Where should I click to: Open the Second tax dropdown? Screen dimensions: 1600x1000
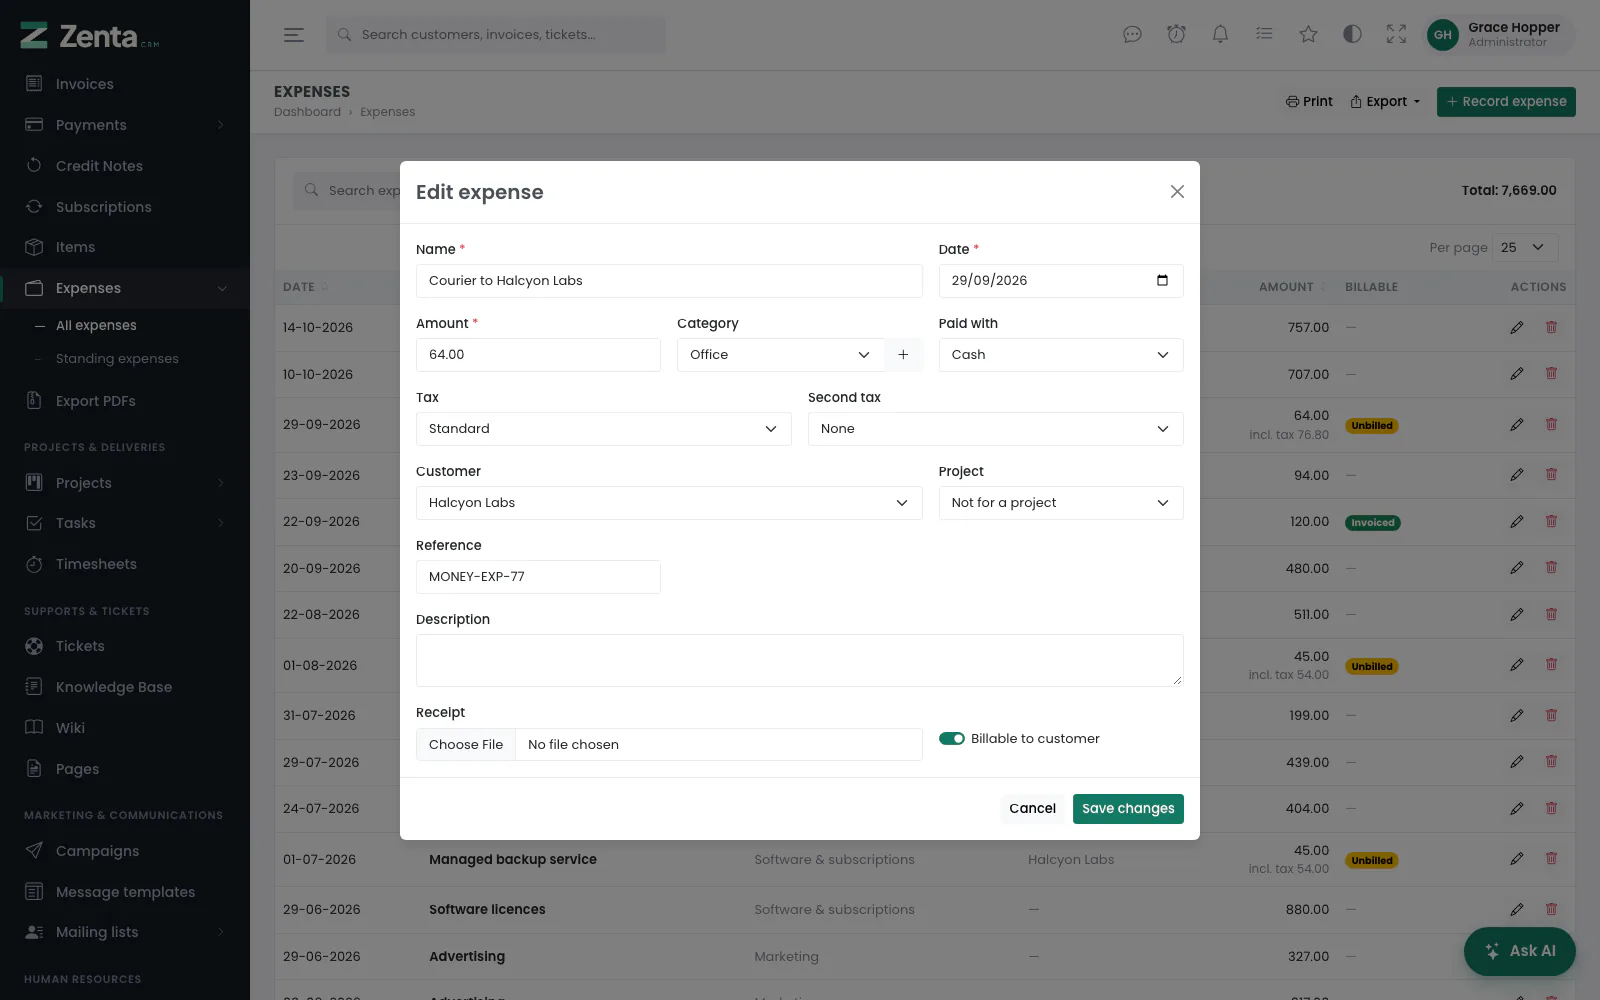tap(995, 429)
